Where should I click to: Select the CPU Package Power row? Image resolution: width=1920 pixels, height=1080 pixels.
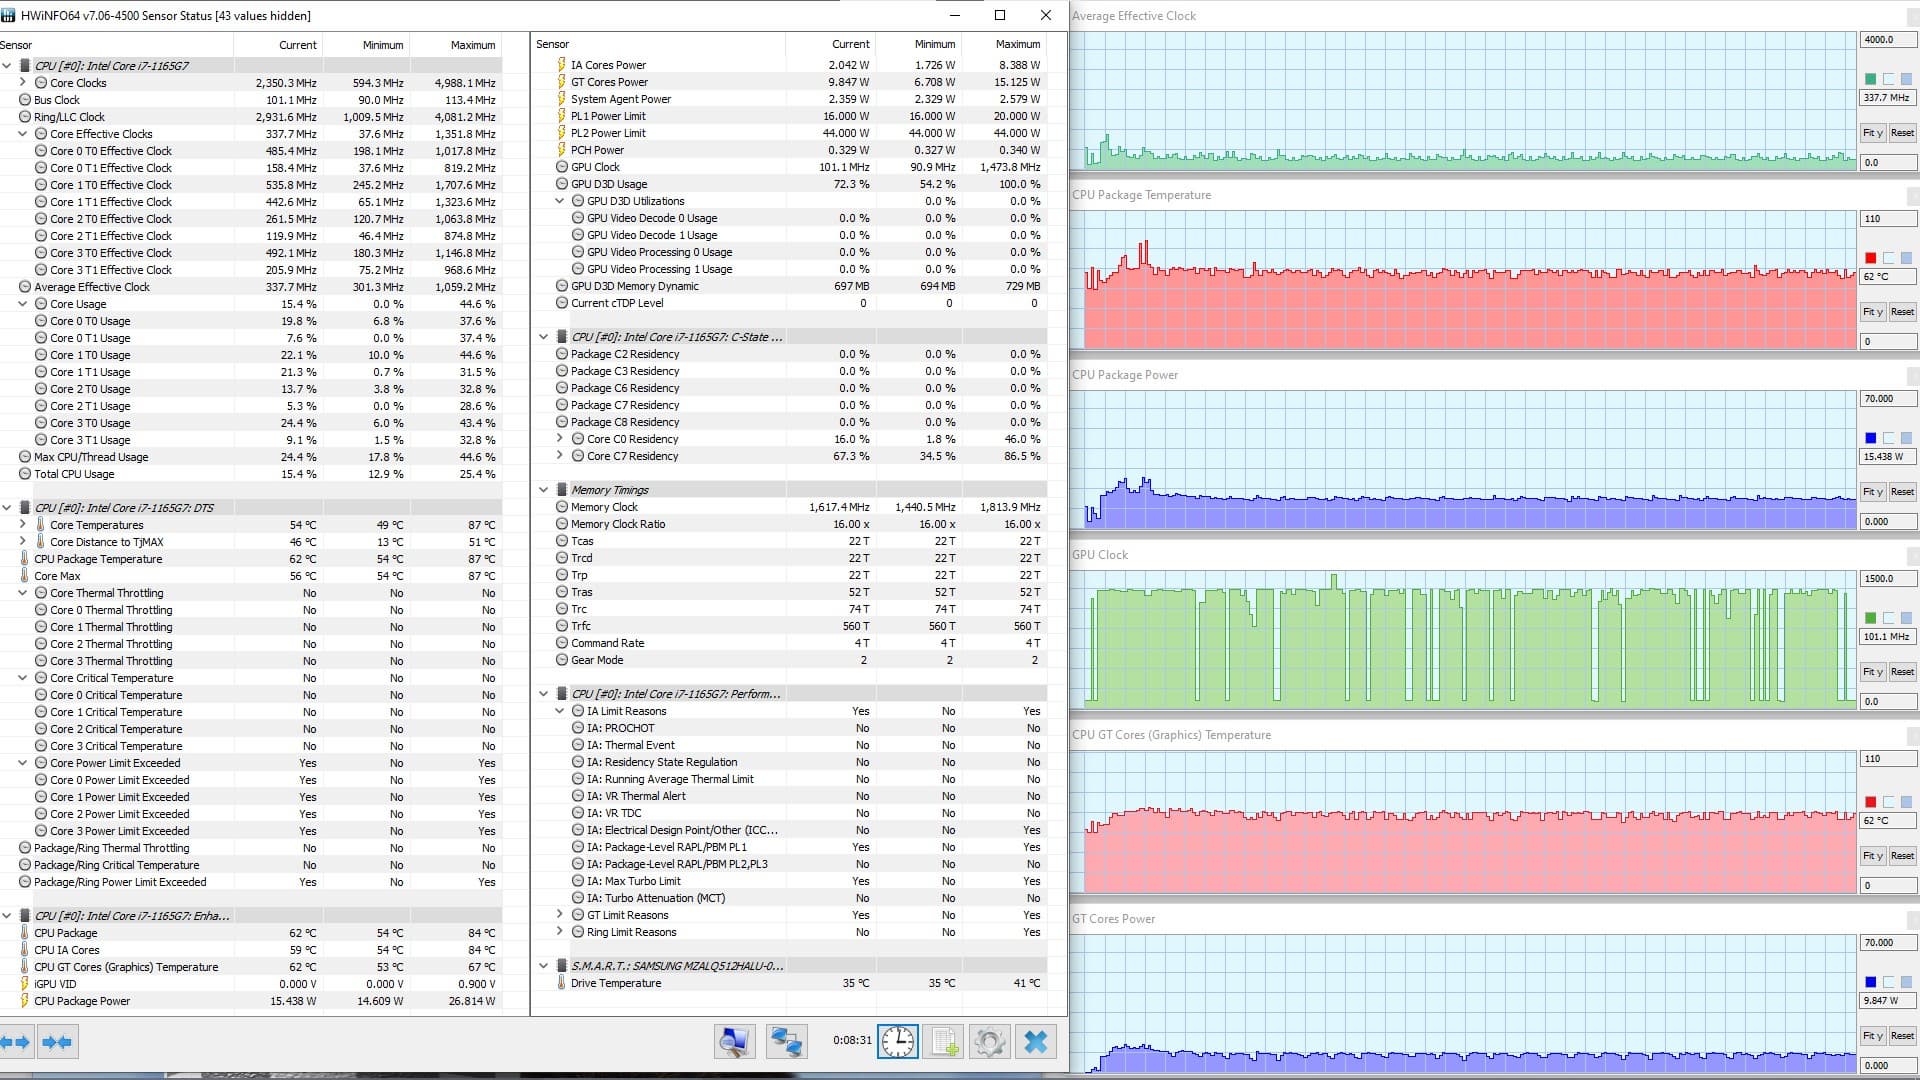[x=82, y=1001]
